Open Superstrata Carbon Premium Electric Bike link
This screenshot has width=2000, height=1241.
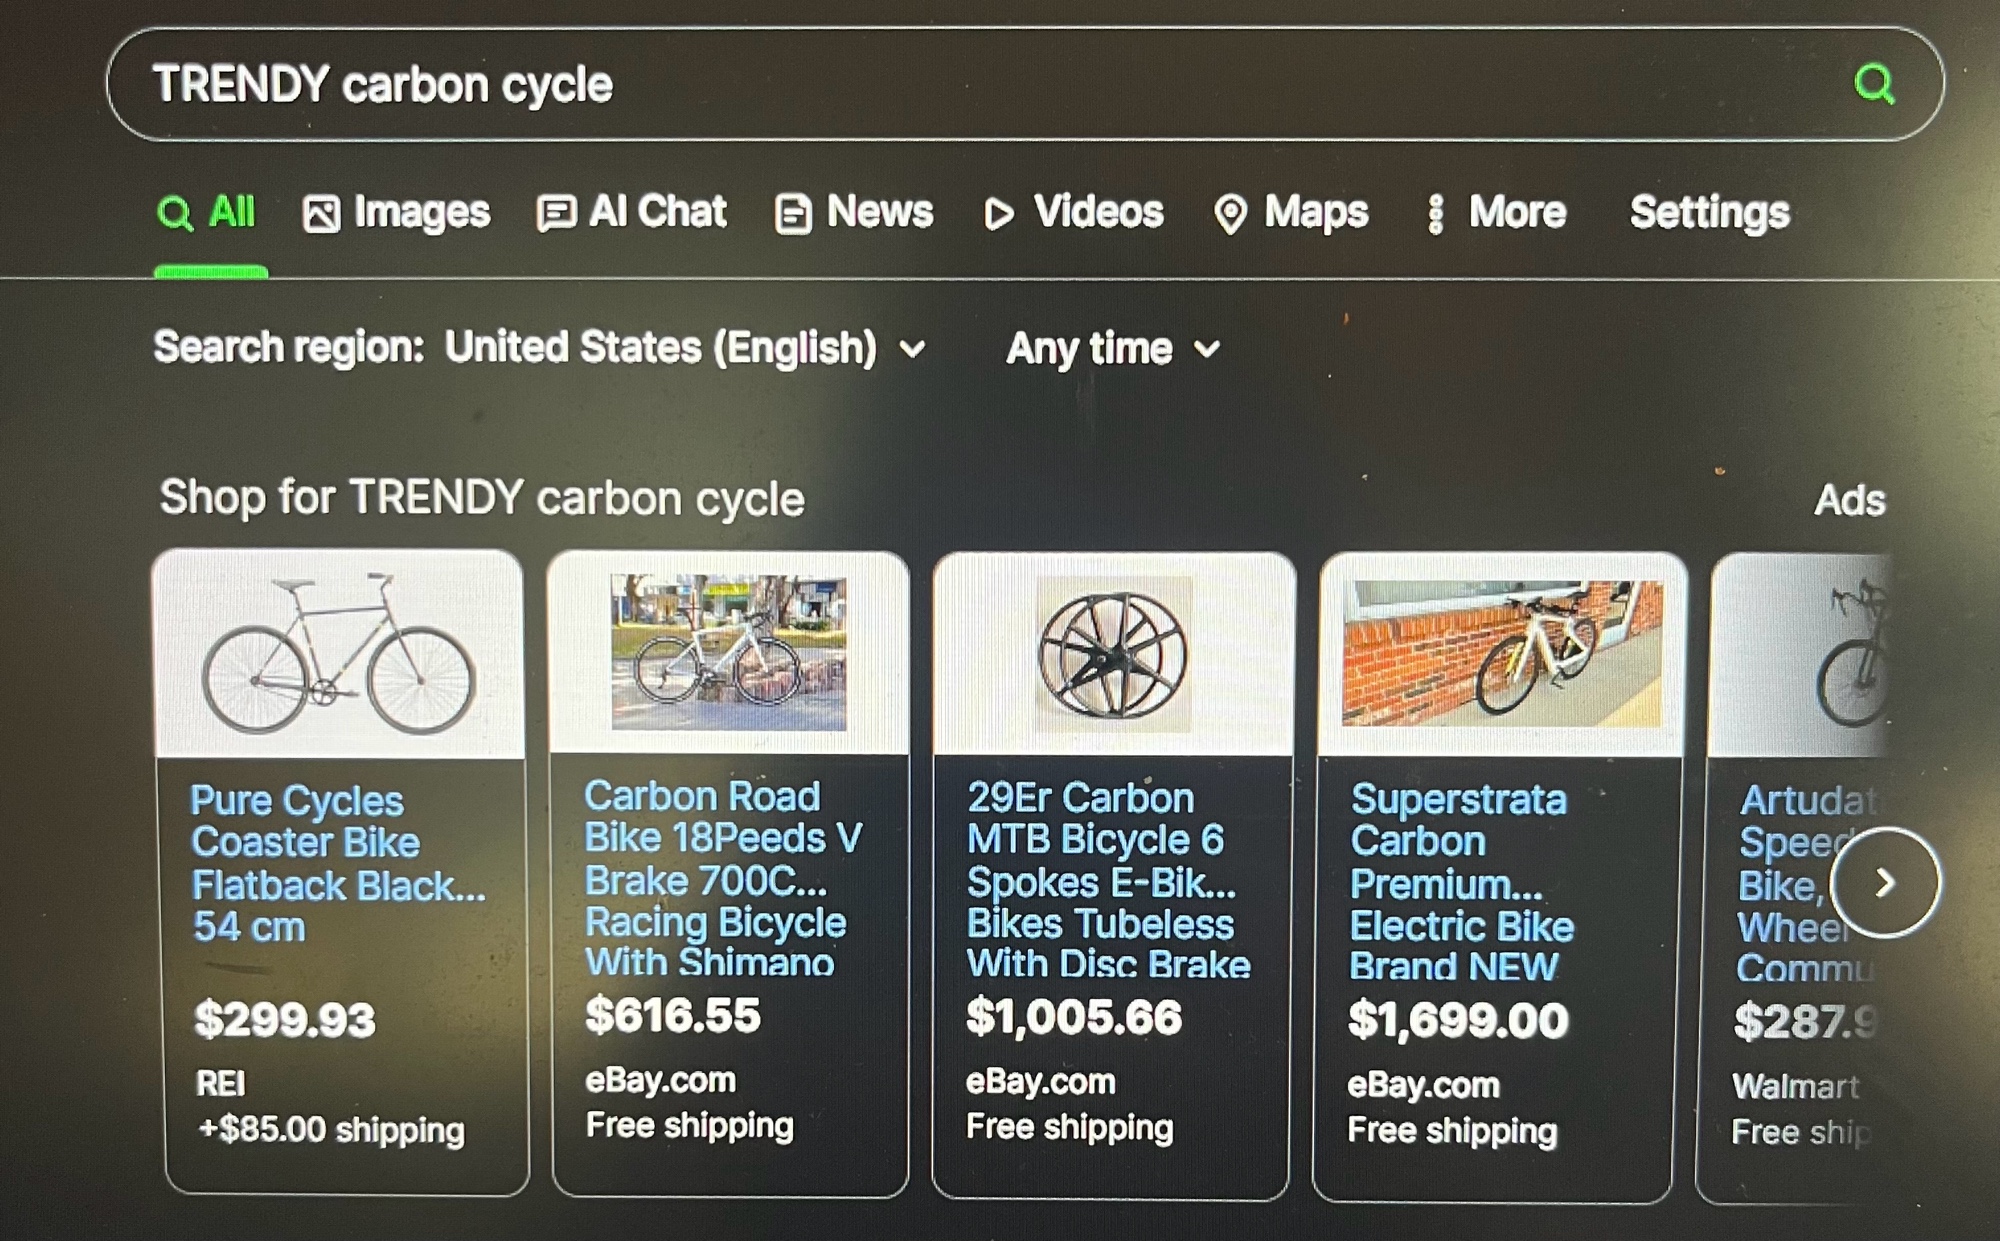point(1460,882)
